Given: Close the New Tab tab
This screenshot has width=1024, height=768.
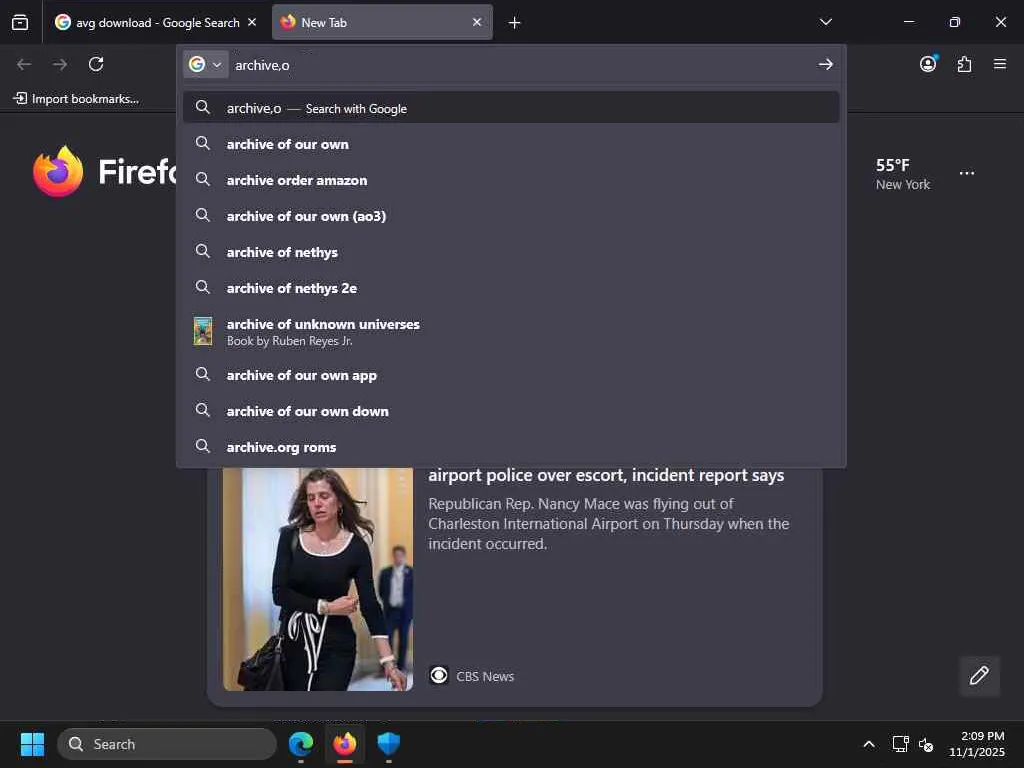Looking at the screenshot, I should tap(477, 22).
